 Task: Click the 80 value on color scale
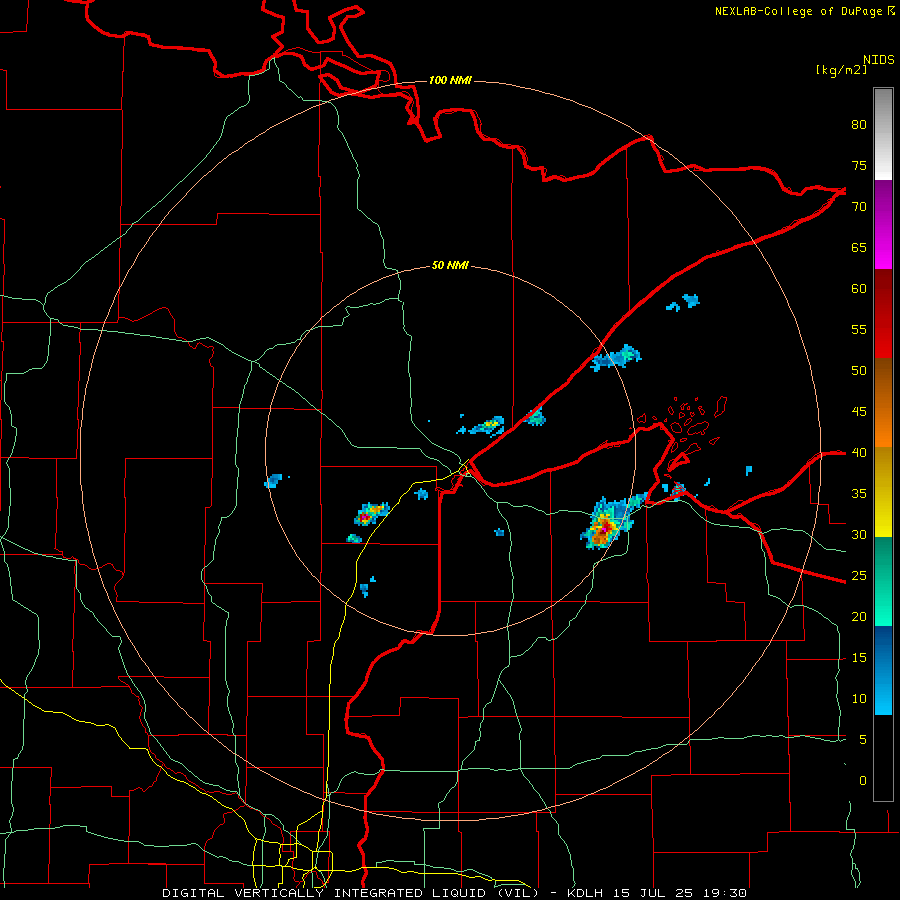[859, 125]
